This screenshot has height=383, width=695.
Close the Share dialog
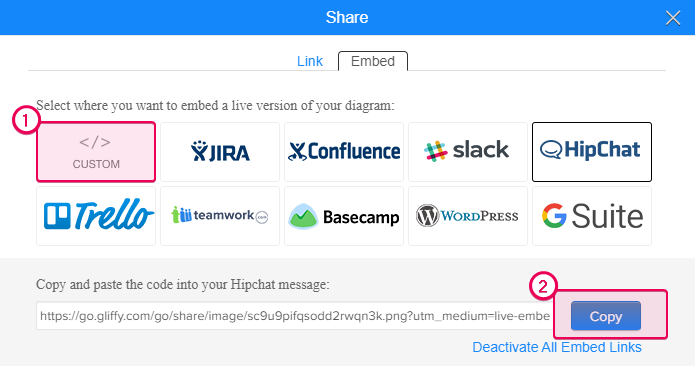pyautogui.click(x=673, y=18)
